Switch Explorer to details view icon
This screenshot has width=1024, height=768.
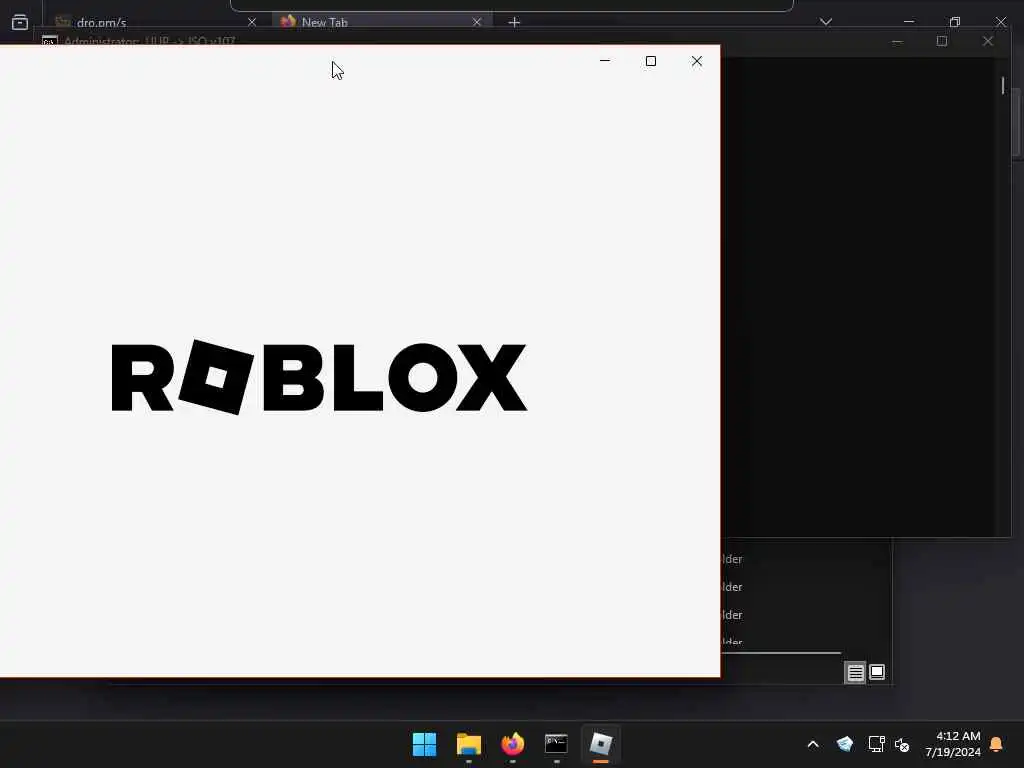pyautogui.click(x=855, y=672)
